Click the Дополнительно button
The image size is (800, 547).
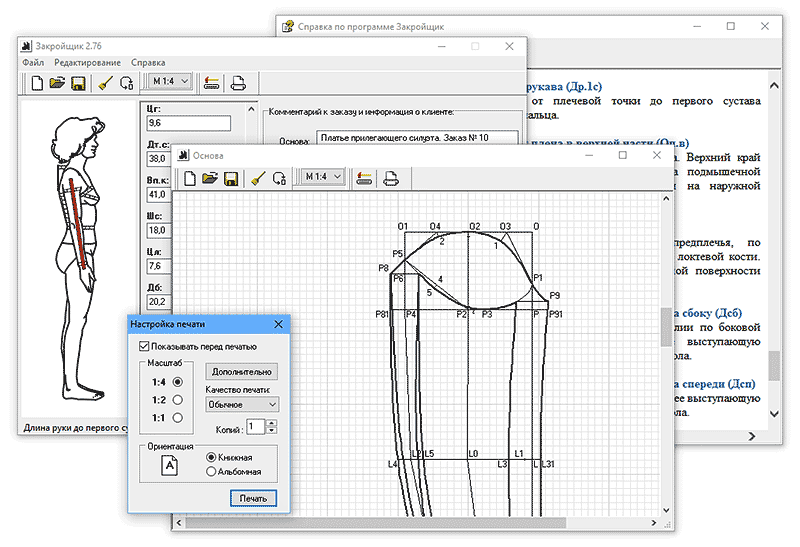(242, 371)
